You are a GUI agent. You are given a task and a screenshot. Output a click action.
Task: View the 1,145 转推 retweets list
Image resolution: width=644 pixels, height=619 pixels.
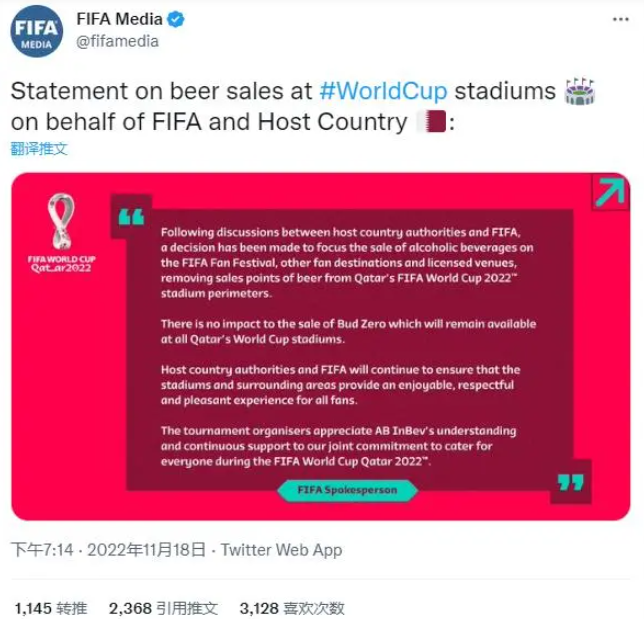[x=51, y=607]
